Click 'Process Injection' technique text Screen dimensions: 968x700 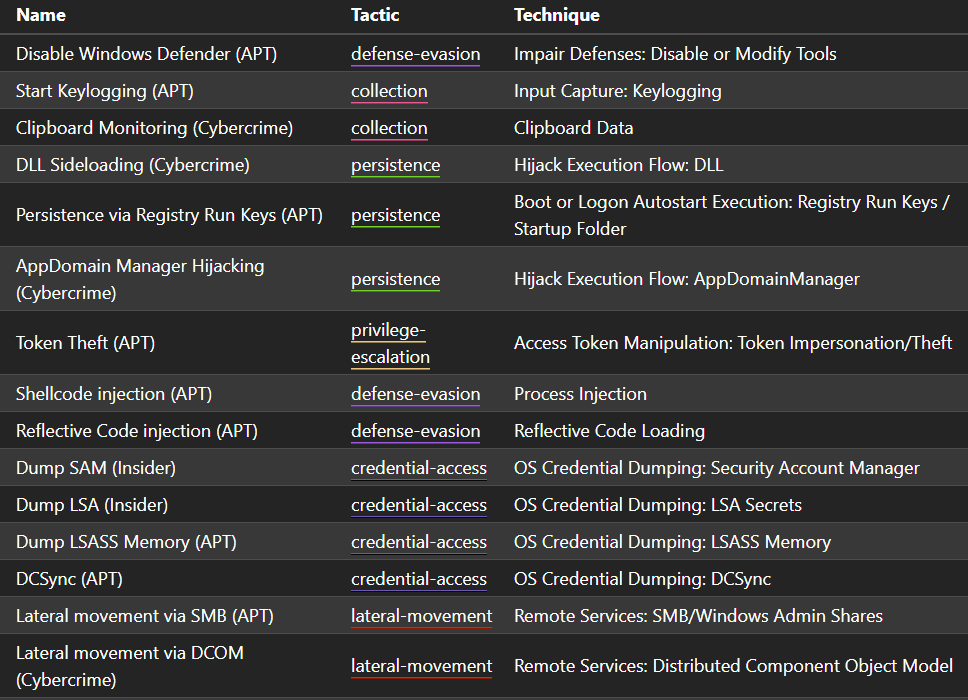pyautogui.click(x=580, y=394)
